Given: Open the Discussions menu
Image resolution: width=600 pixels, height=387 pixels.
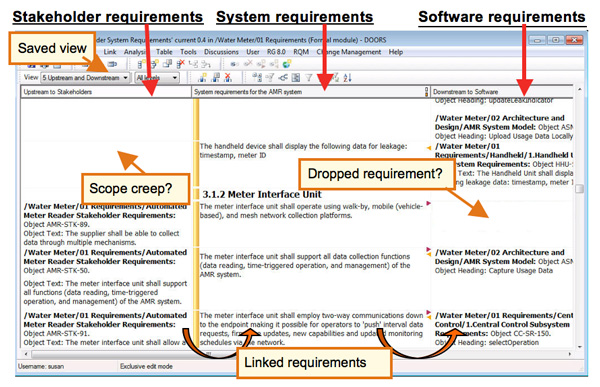Looking at the screenshot, I should click(221, 52).
